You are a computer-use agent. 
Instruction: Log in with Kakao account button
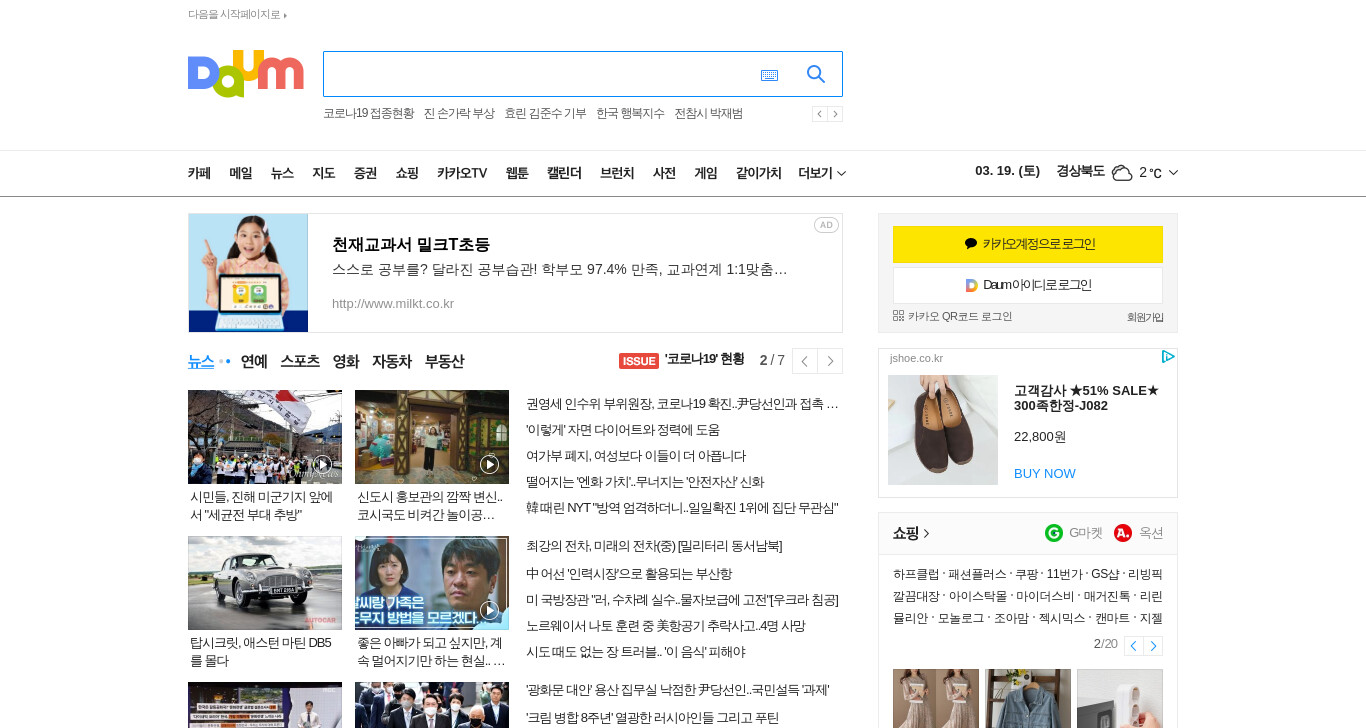pos(1028,244)
